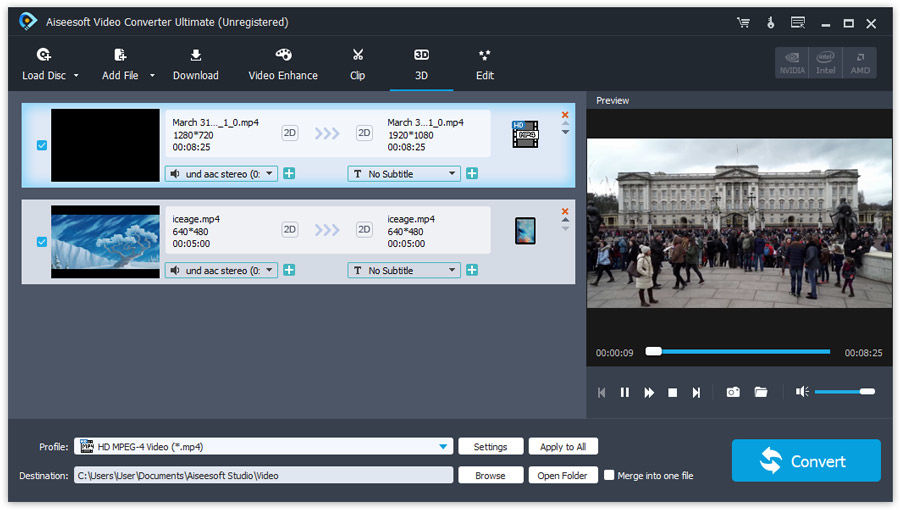Open the Clip scissors tool
This screenshot has height=510, width=900.
coord(358,64)
